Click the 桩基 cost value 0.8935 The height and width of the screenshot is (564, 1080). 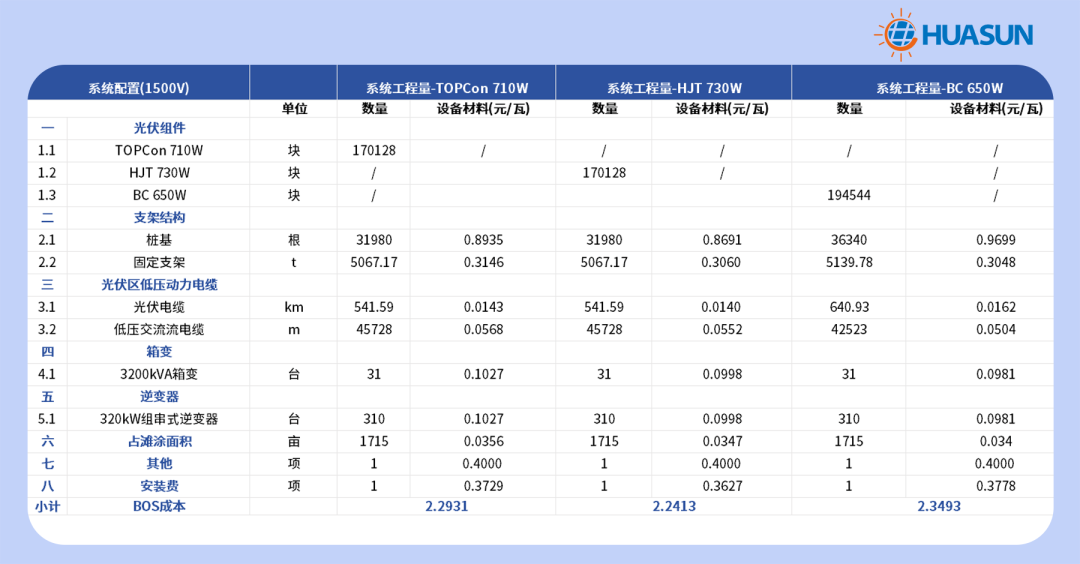483,240
